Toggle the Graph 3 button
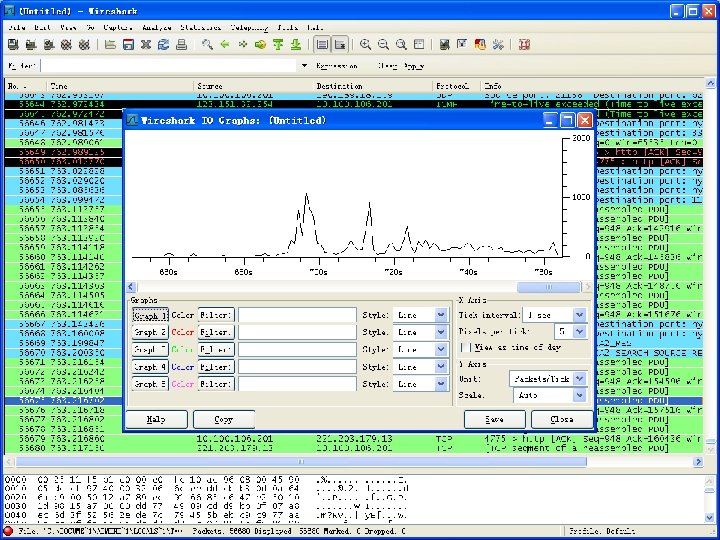Viewport: 720px width, 540px height. (150, 350)
